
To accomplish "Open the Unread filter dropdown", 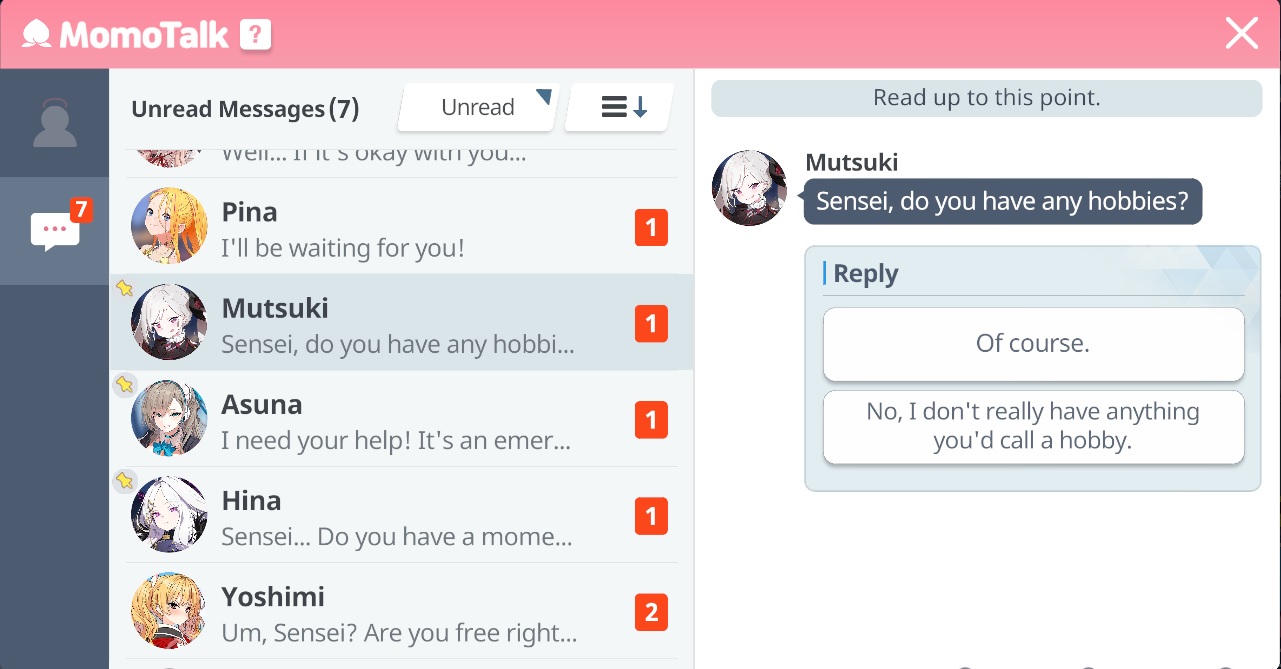I will coord(478,107).
